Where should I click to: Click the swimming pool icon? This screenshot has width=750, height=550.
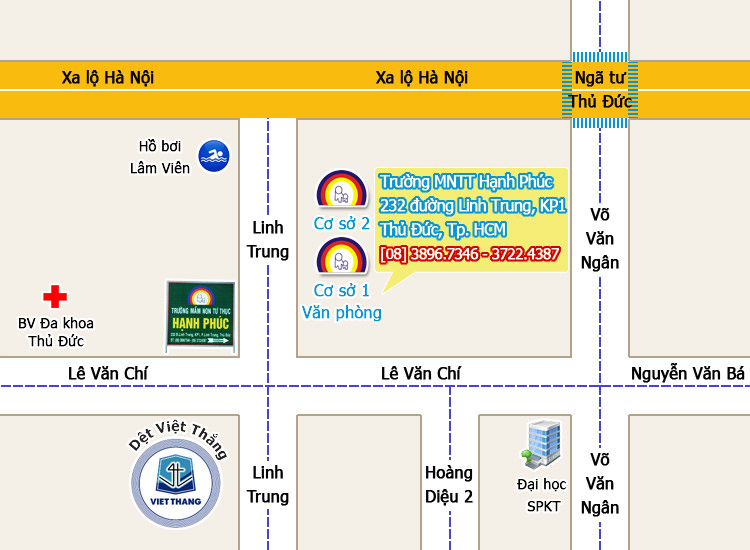[x=214, y=156]
